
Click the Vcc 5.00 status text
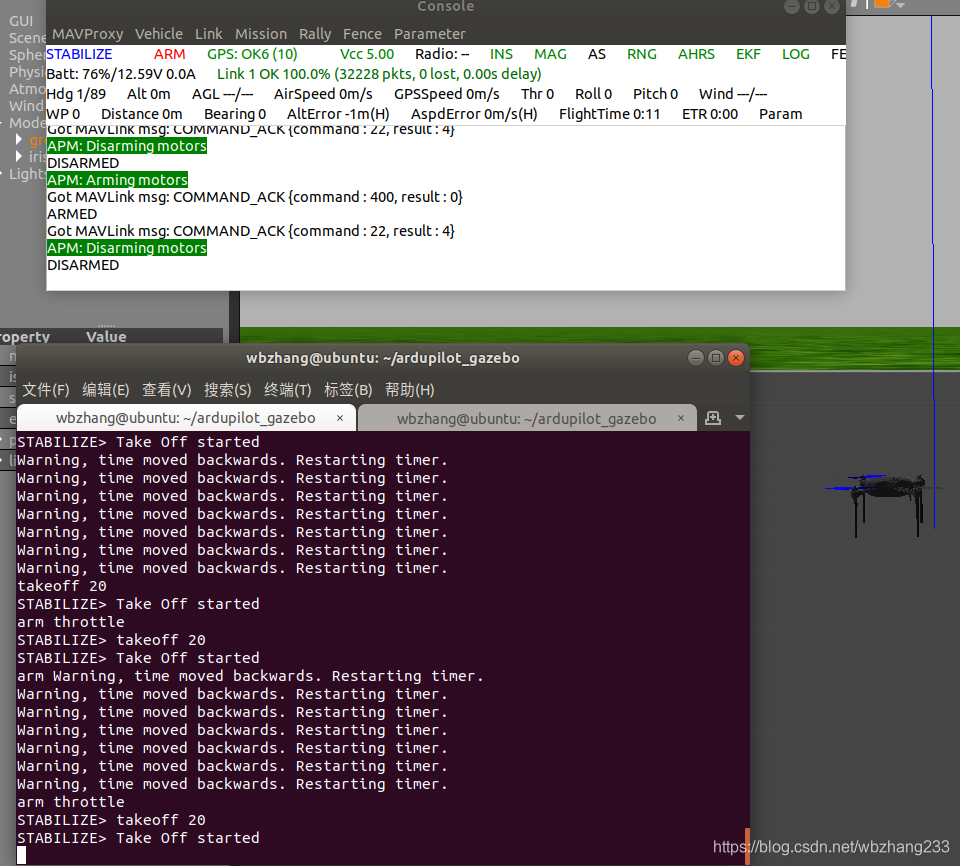(x=367, y=54)
